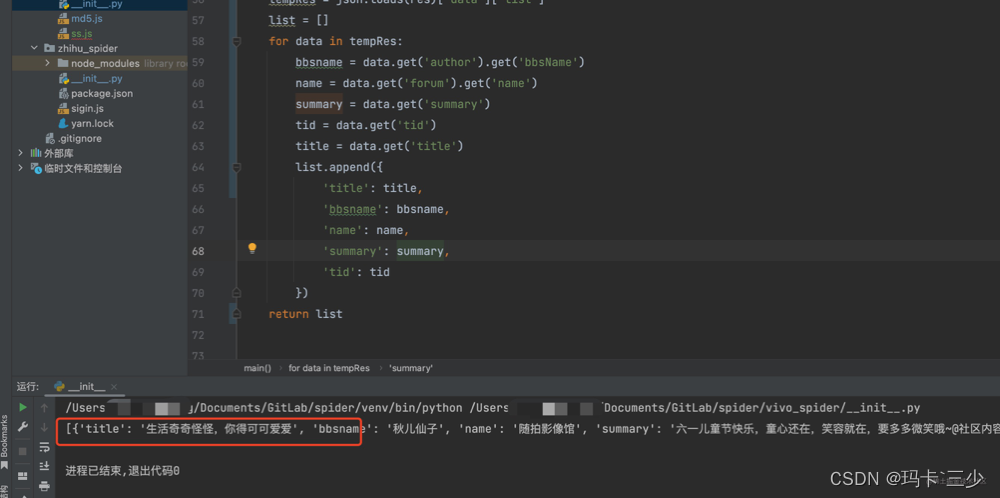Click the 'summary' breadcrumb

click(x=411, y=368)
